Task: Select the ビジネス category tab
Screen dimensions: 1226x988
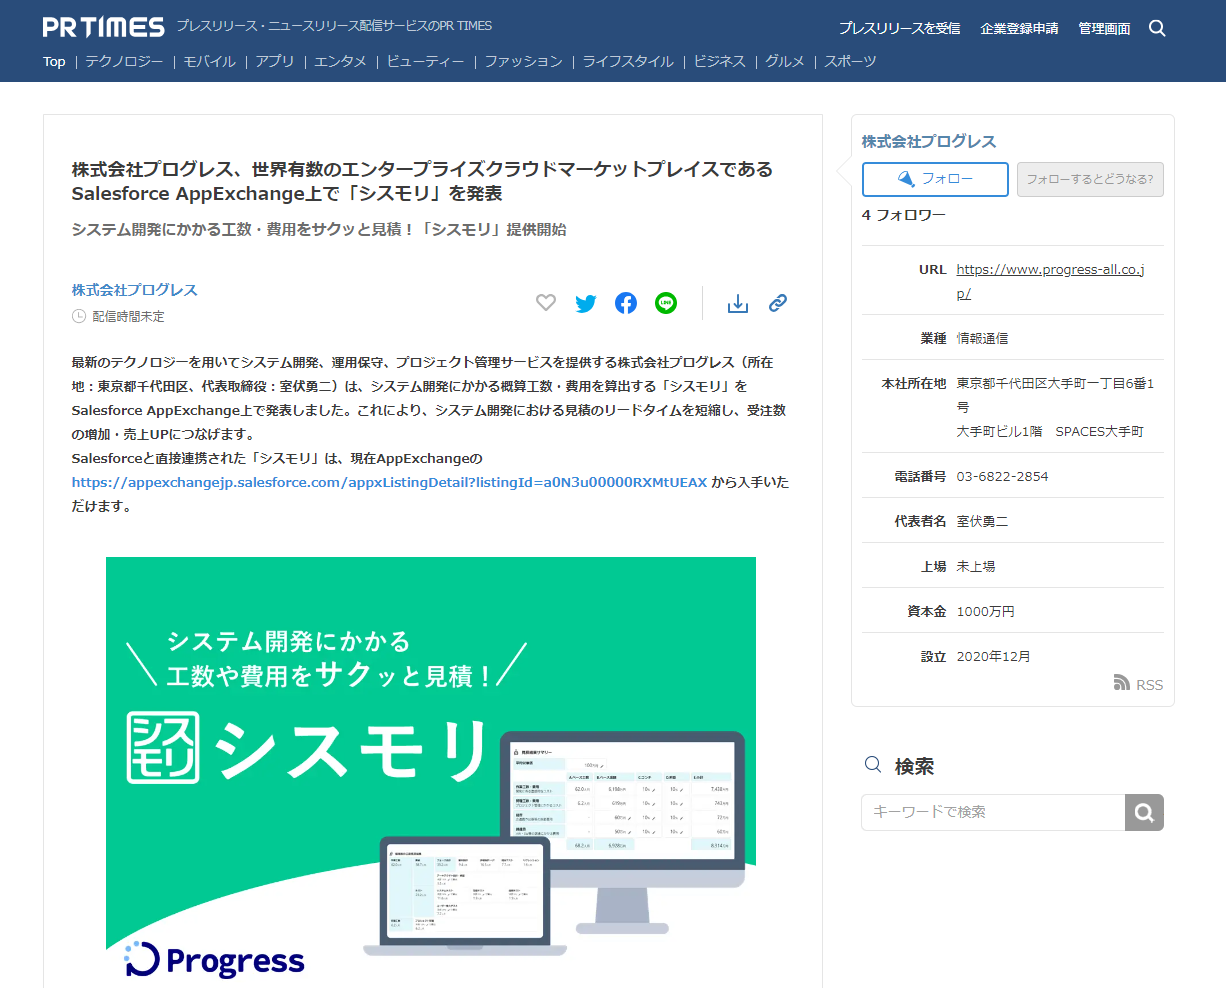Action: 720,61
